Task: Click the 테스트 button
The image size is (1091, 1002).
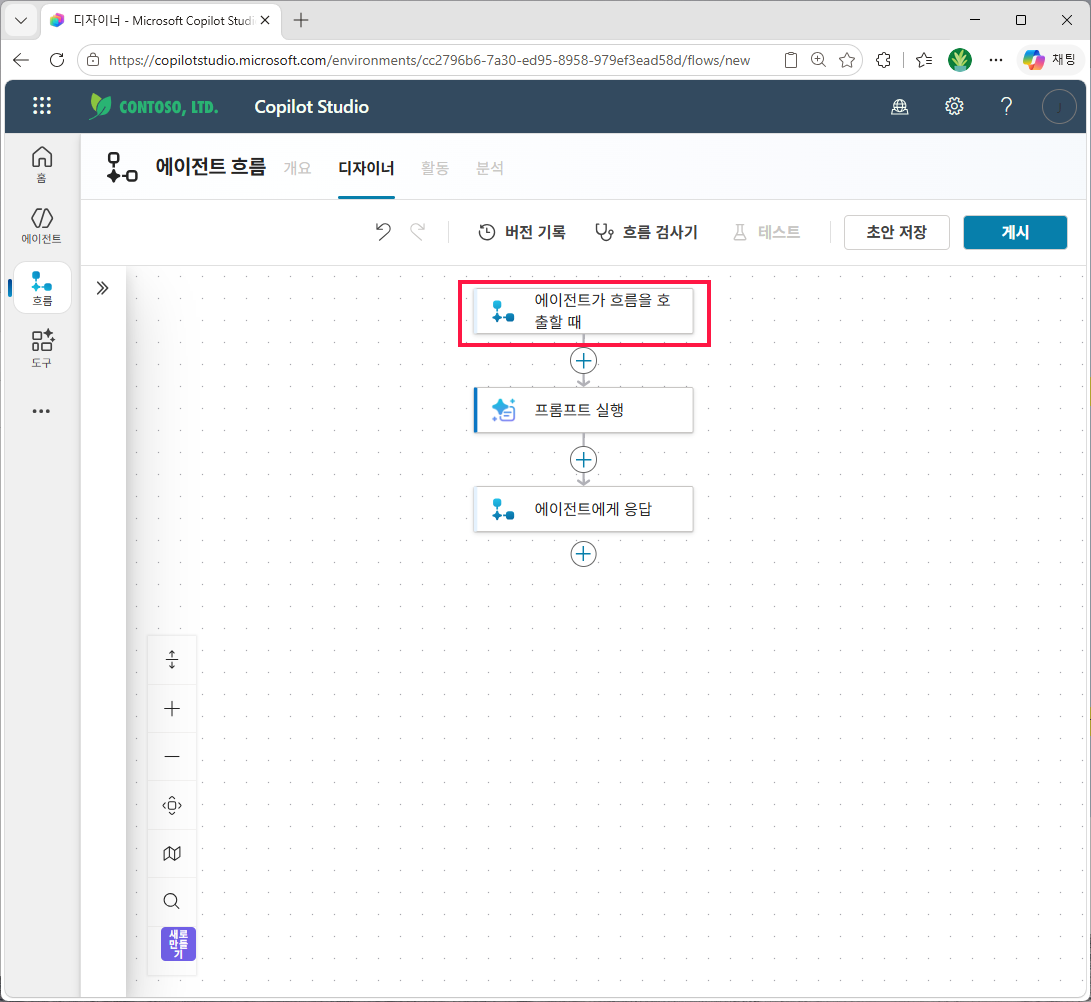Action: pyautogui.click(x=766, y=232)
